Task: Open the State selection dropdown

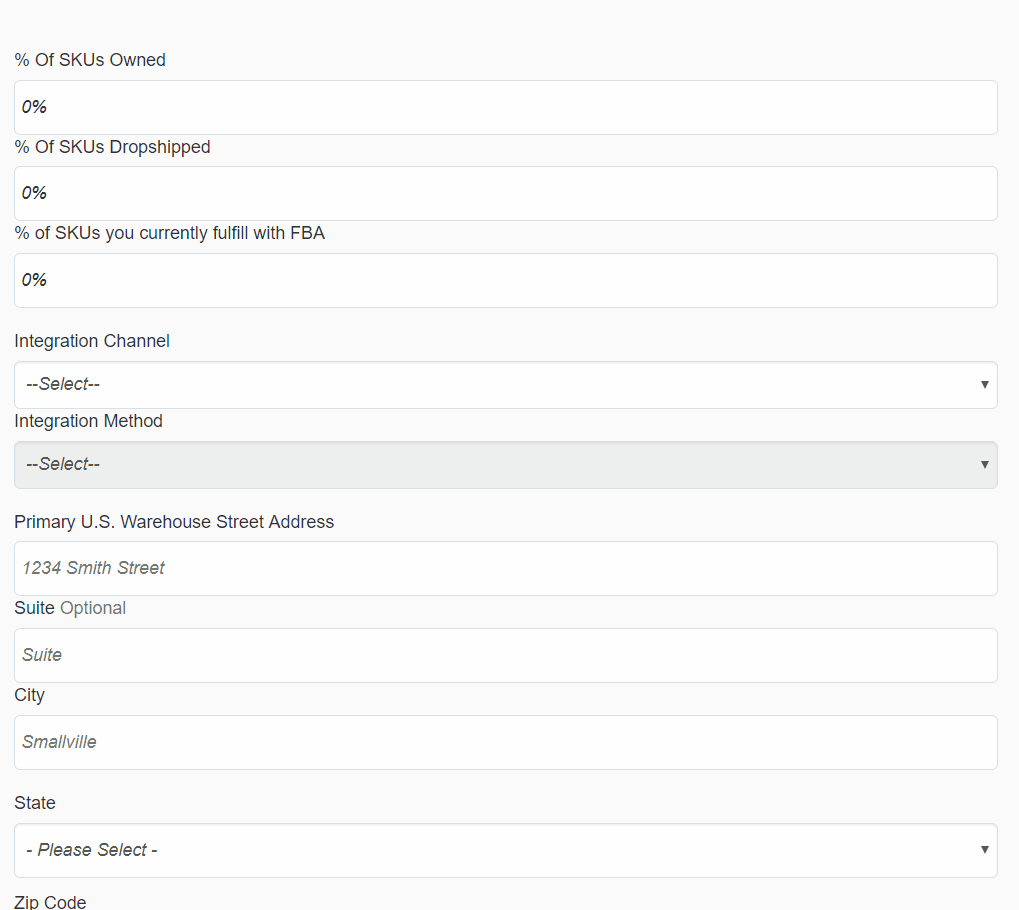Action: 506,851
